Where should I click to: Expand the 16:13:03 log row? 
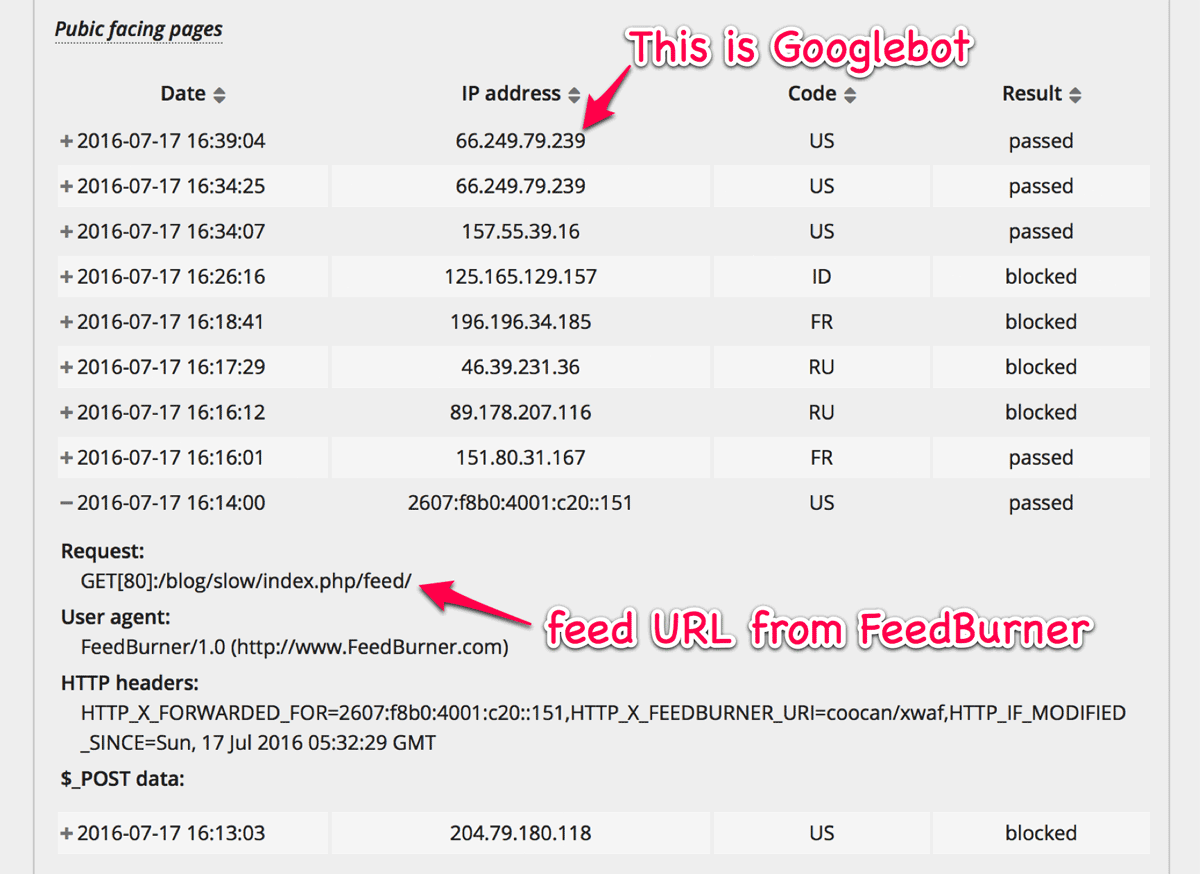(x=67, y=833)
